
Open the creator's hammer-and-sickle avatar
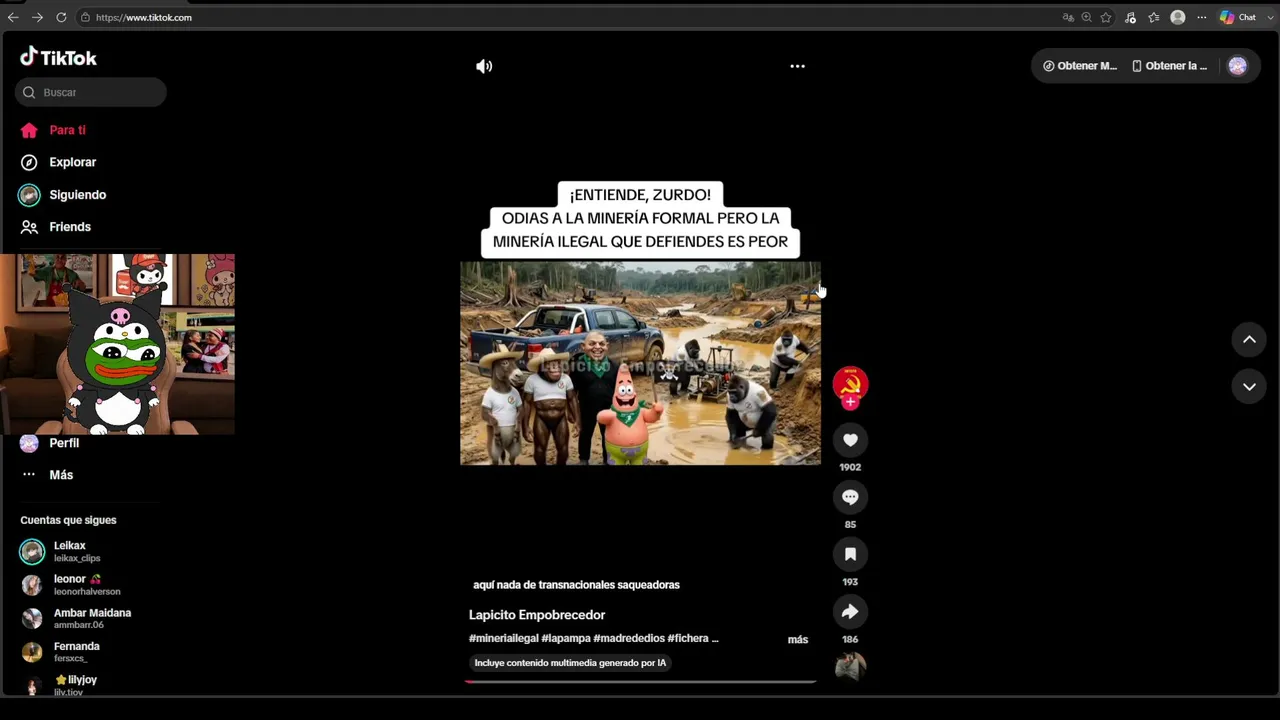[850, 383]
